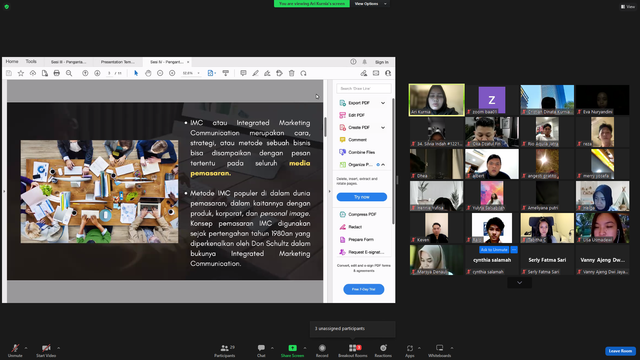Click the View layout button top right
Image resolution: width=640 pixels, height=360 pixels.
pyautogui.click(x=628, y=7)
